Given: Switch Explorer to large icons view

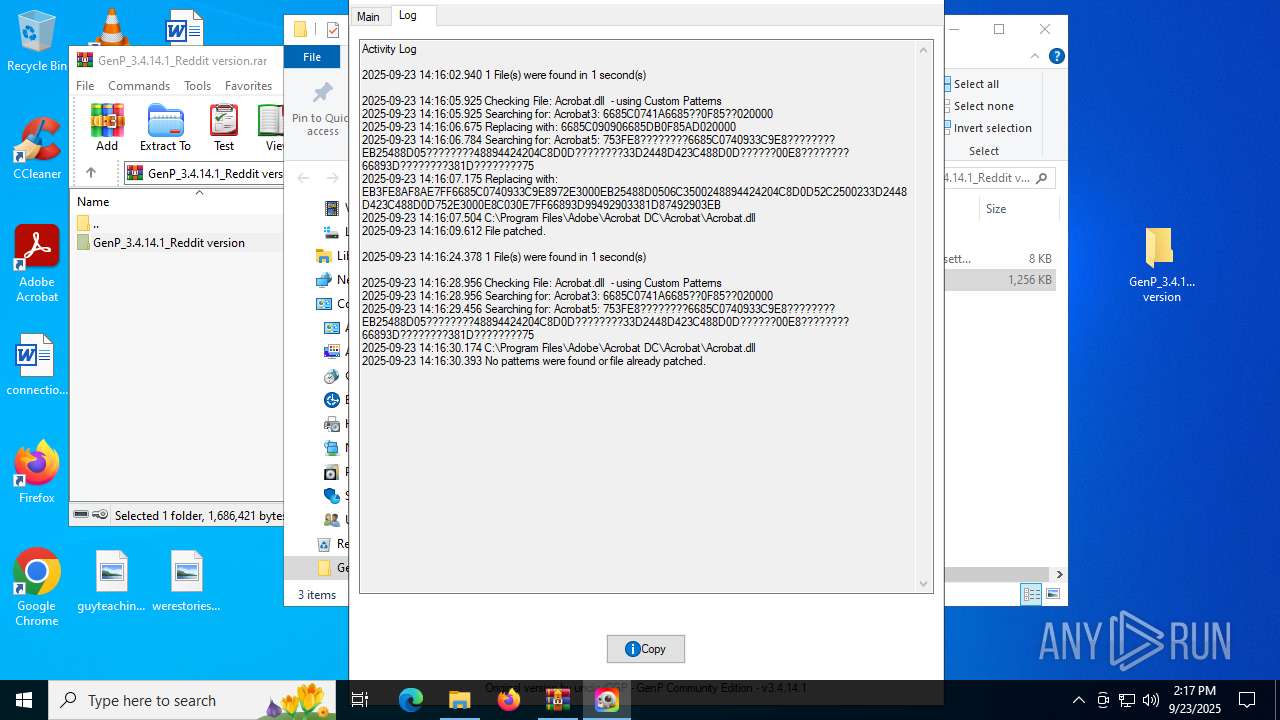Looking at the screenshot, I should coord(1052,594).
